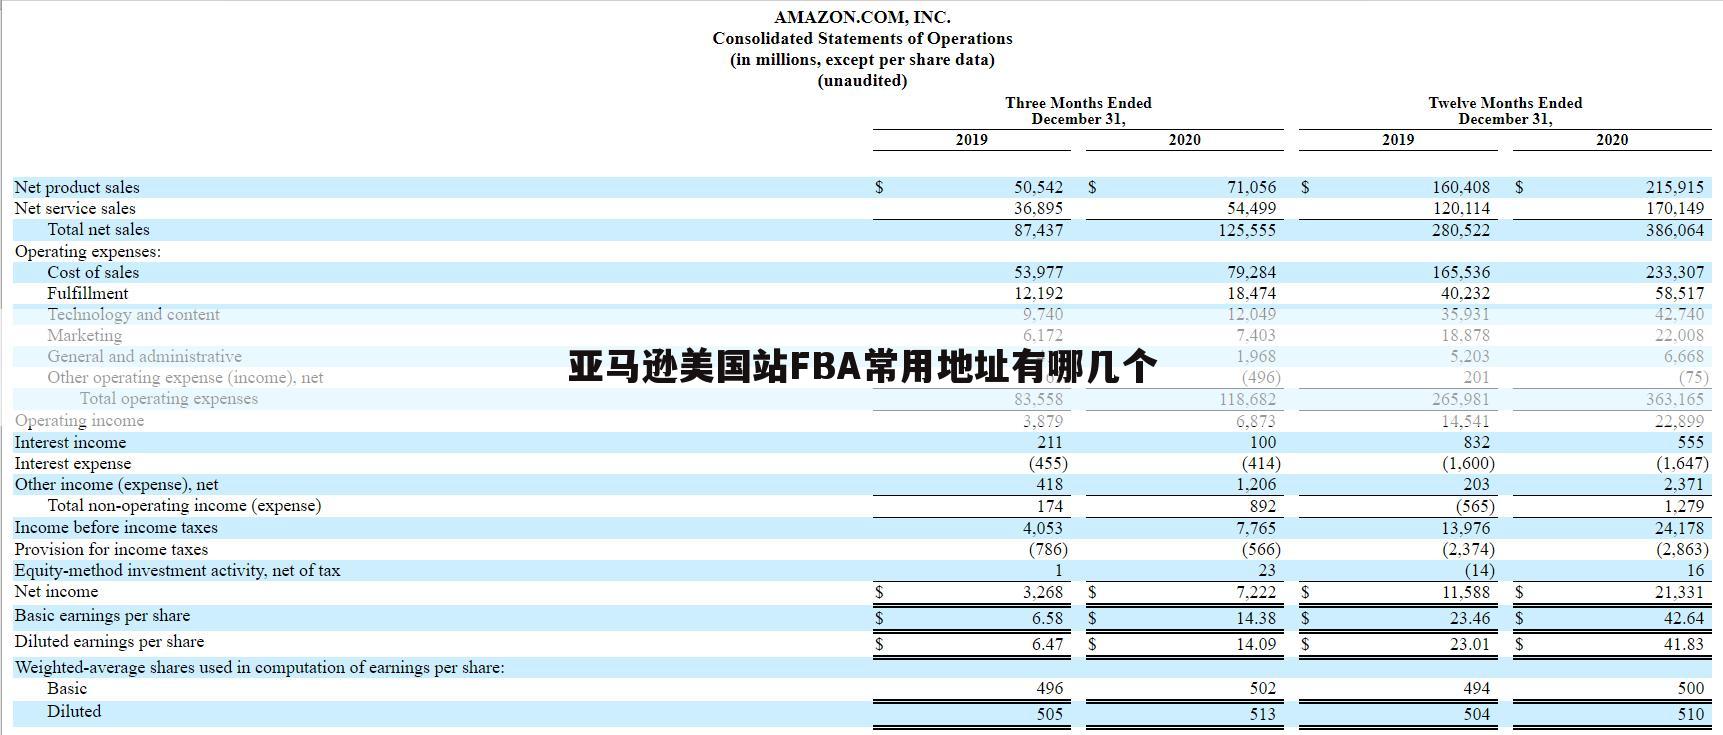Select 'Basic earnings per share' label
This screenshot has width=1723, height=735.
tap(102, 616)
